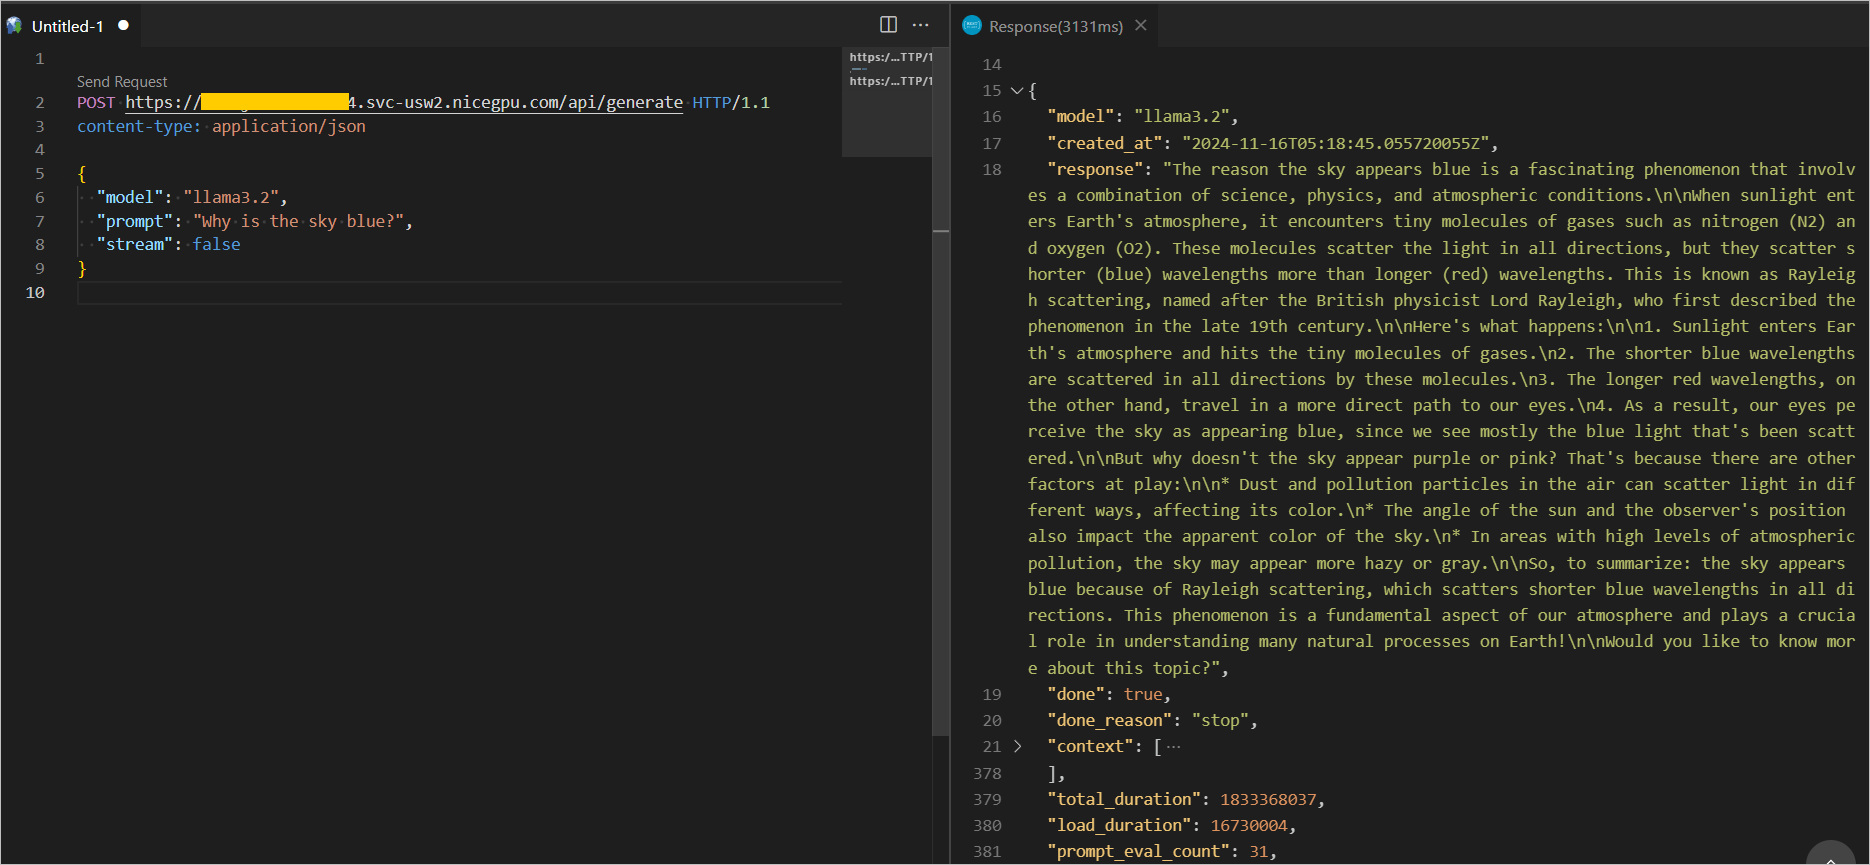Image resolution: width=1870 pixels, height=865 pixels.
Task: Click the "stream" false value
Action: point(216,245)
